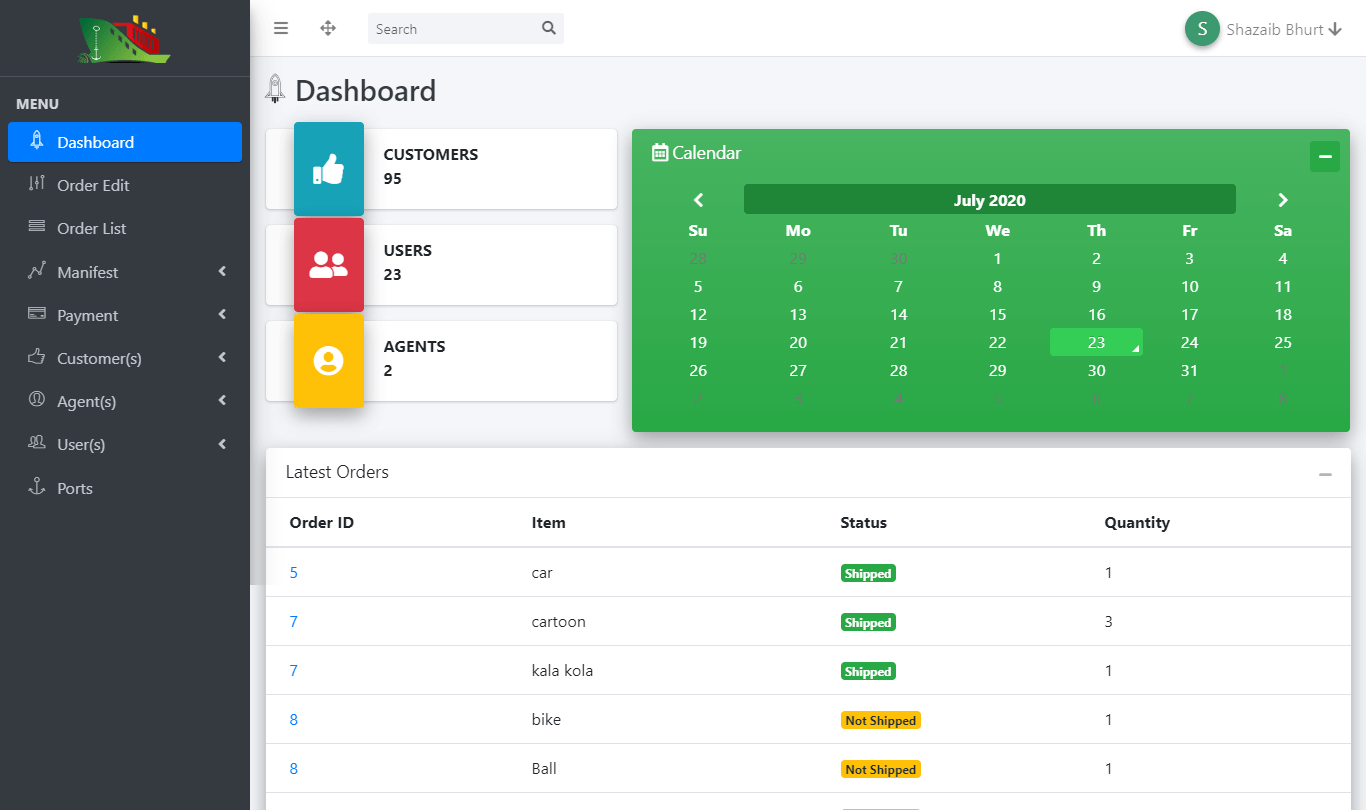Viewport: 1366px width, 810px height.
Task: Click the thumbs-up Customers tile icon
Action: [329, 169]
